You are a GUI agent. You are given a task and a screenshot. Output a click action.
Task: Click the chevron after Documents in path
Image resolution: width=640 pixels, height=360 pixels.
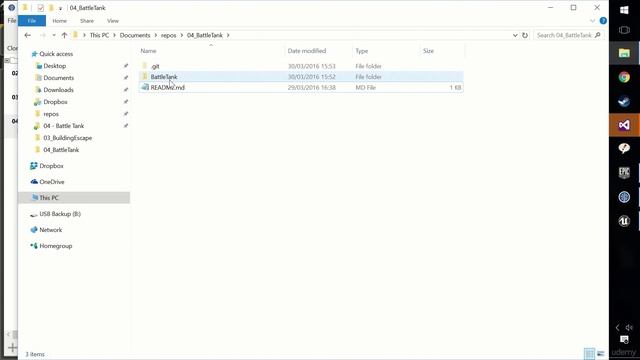(156, 35)
